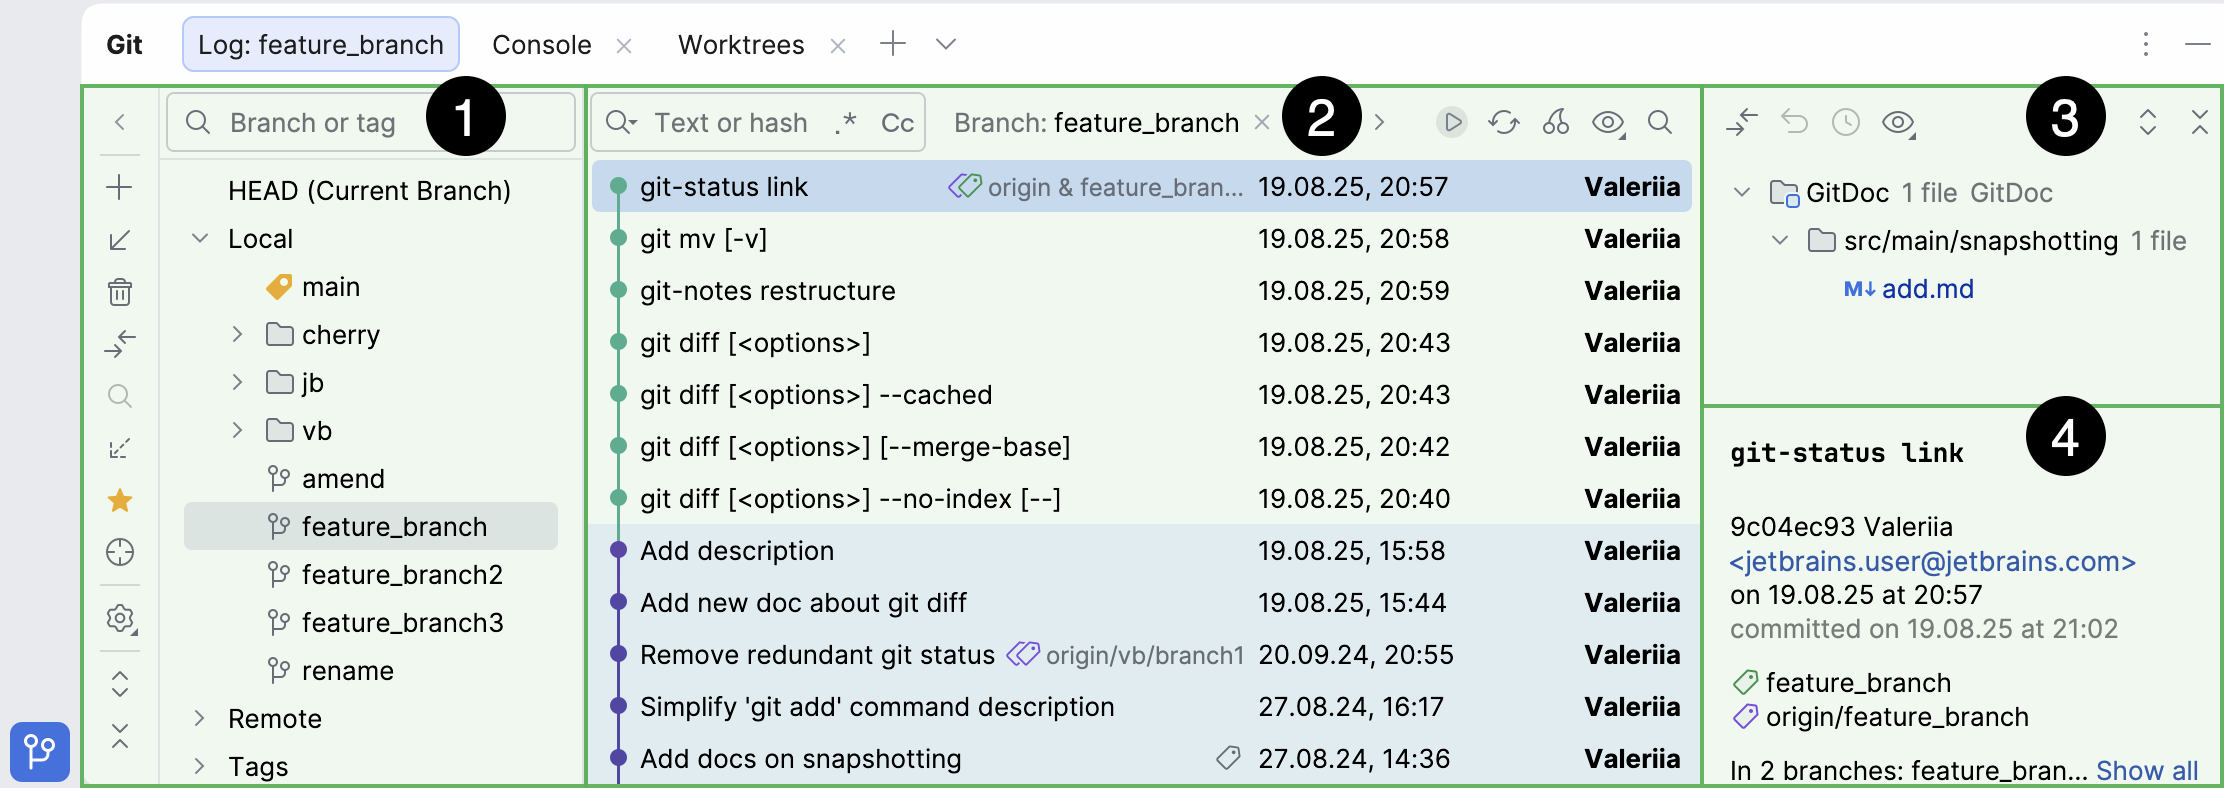Image resolution: width=2224 pixels, height=788 pixels.
Task: Open the three-dot options menu
Action: (2146, 44)
